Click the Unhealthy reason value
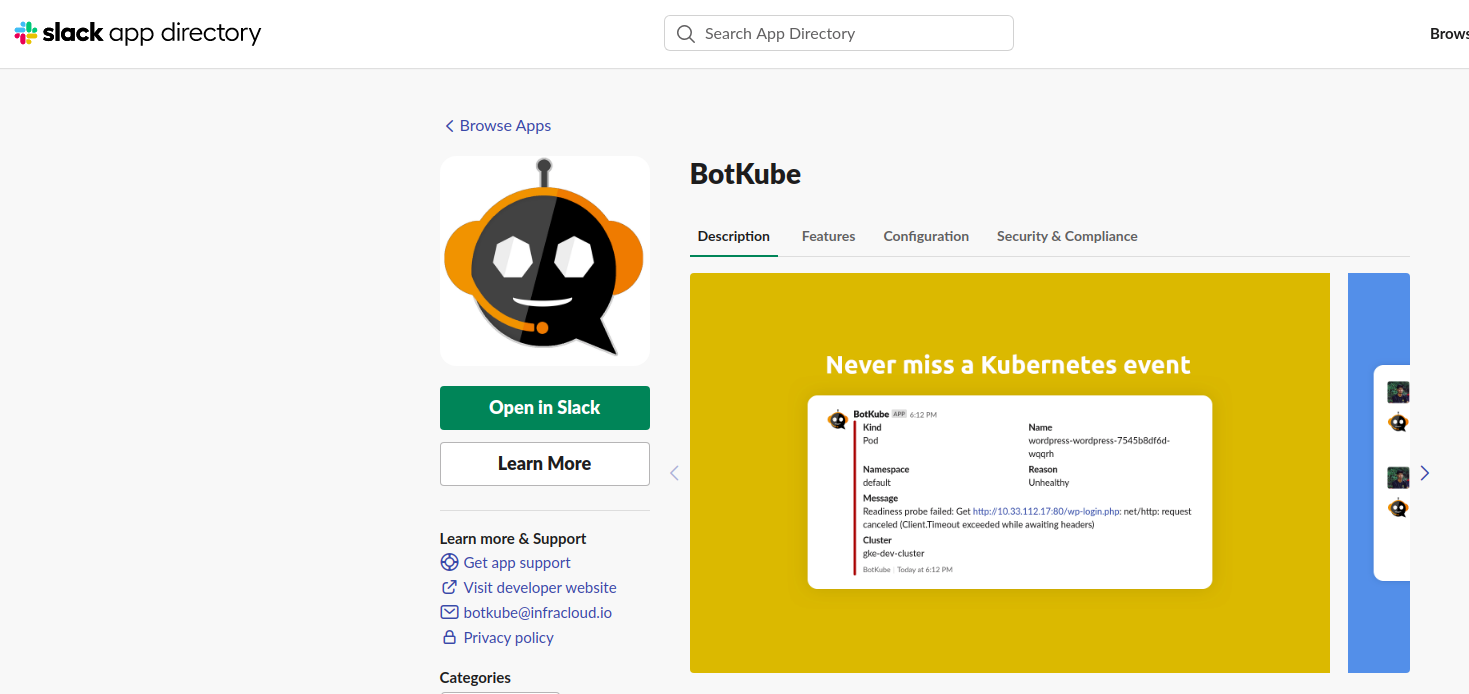This screenshot has height=694, width=1469. [1049, 482]
